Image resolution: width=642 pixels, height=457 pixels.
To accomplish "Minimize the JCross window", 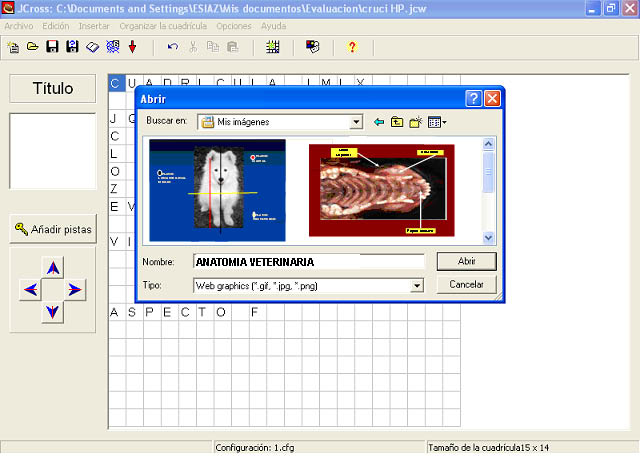I will pyautogui.click(x=592, y=8).
